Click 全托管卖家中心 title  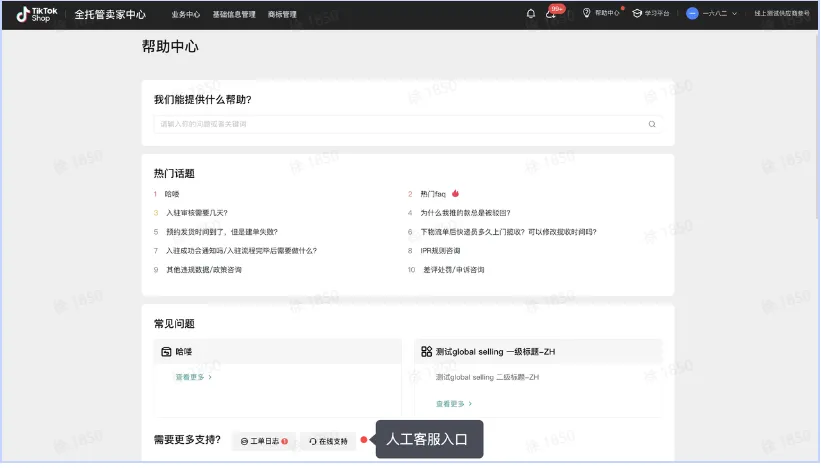pos(110,15)
